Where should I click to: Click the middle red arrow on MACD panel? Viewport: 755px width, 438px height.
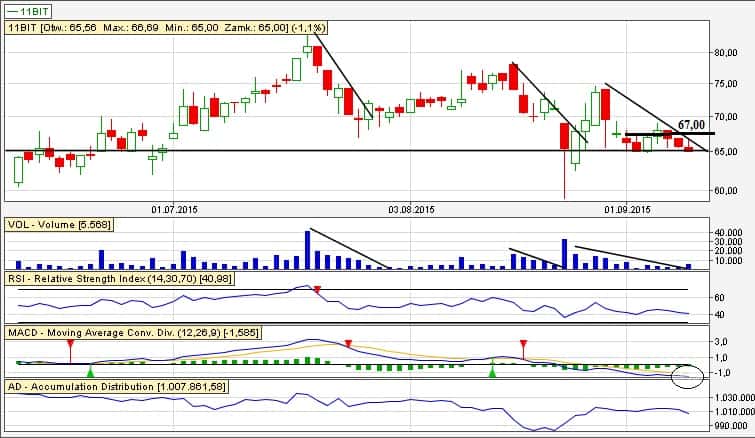(x=348, y=344)
